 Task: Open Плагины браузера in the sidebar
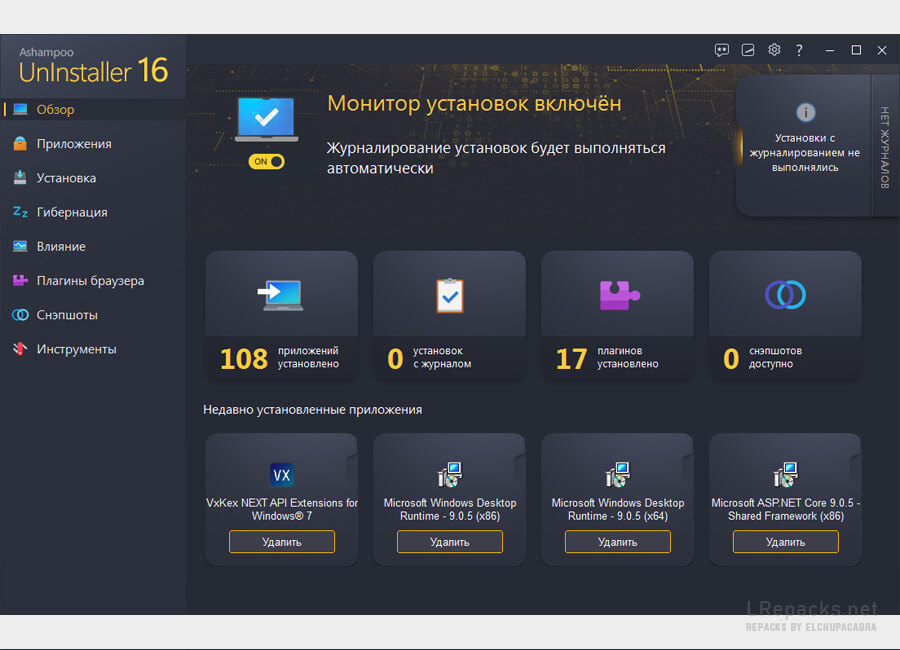(90, 281)
